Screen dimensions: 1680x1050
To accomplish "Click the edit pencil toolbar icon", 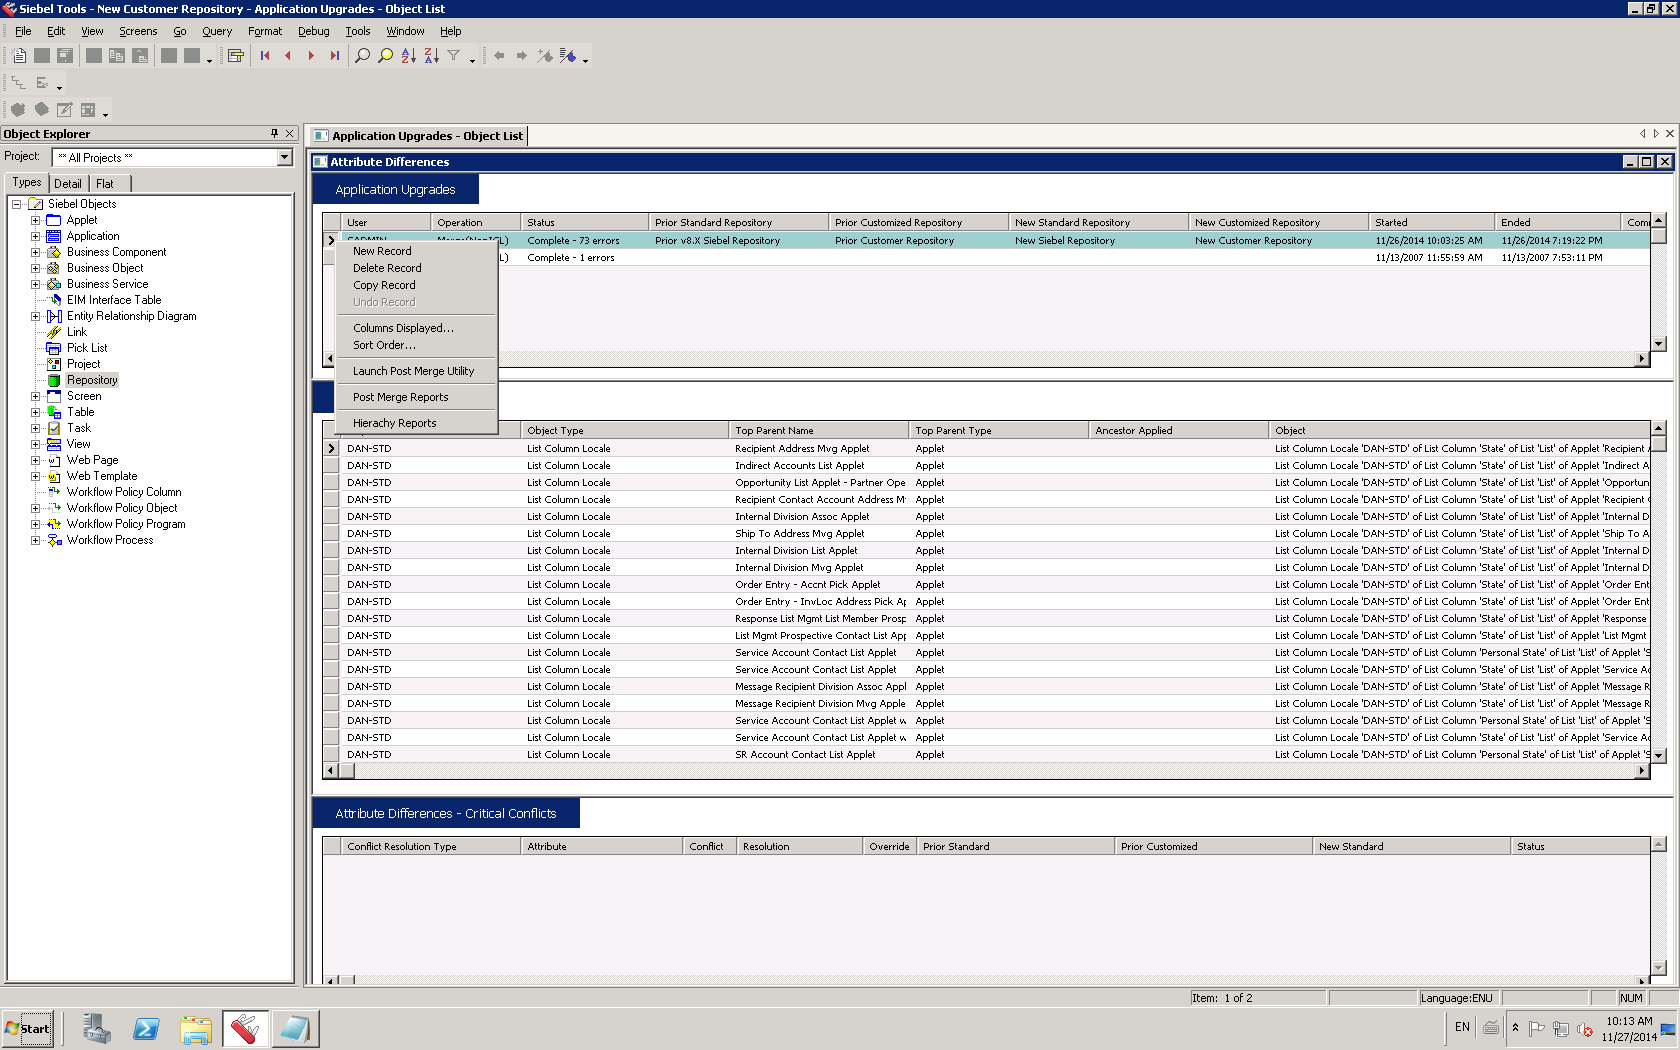I will [x=65, y=110].
